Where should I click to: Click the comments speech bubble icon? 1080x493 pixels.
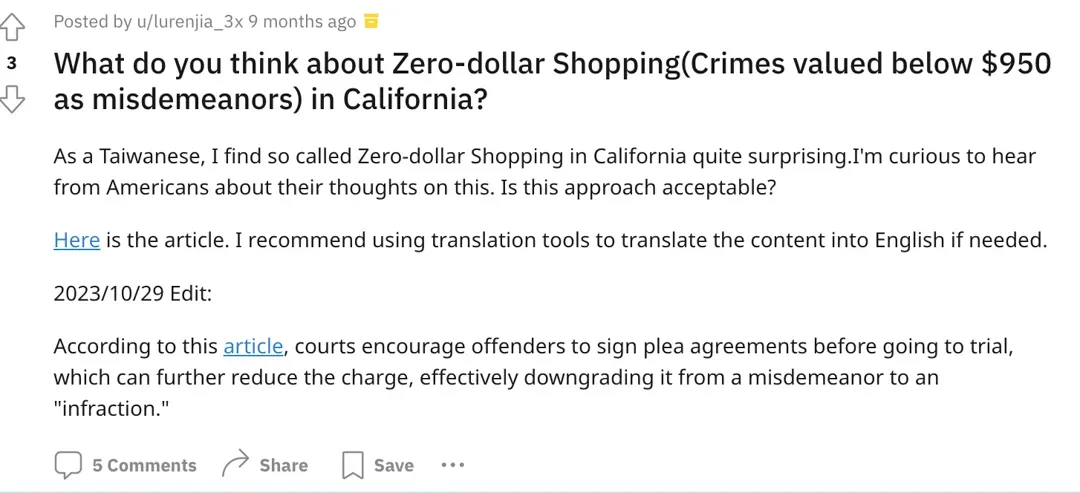68,465
